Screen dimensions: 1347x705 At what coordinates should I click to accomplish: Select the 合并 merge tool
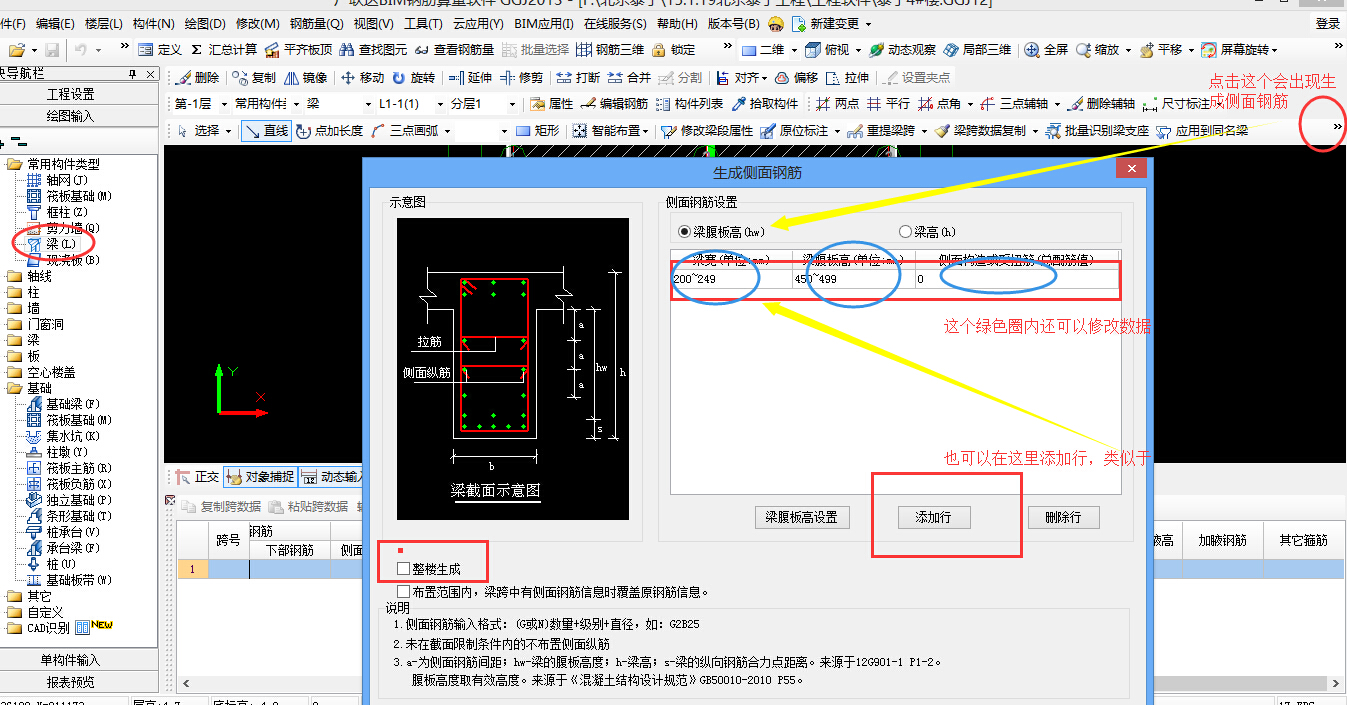coord(629,77)
